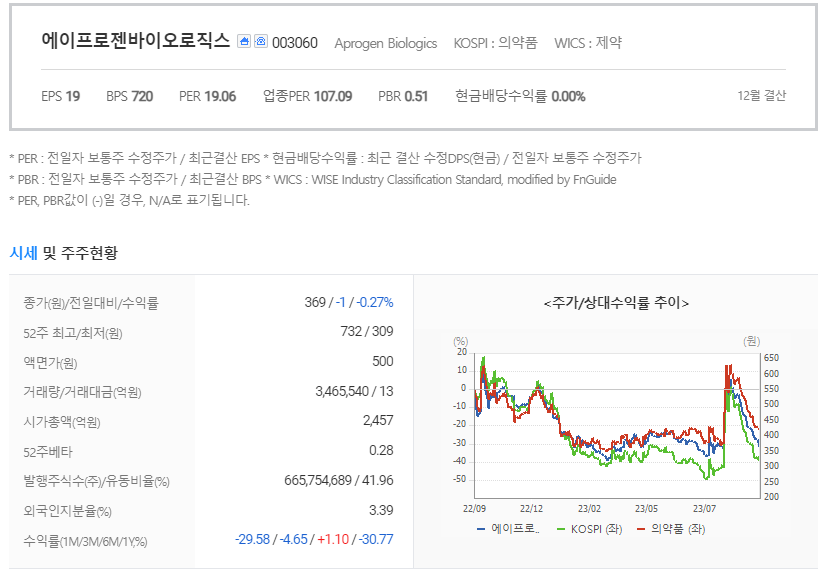Select the face value 500

(x=382, y=361)
